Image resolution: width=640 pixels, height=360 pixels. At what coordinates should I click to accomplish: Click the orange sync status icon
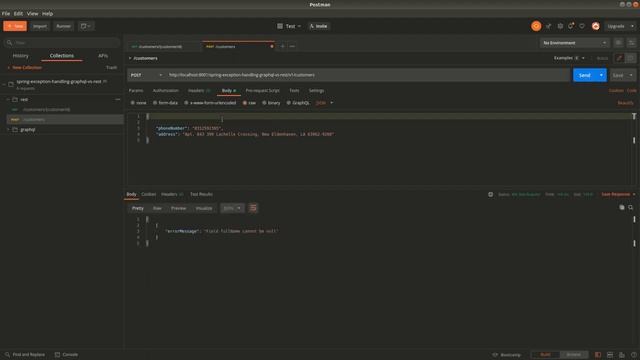pos(536,26)
